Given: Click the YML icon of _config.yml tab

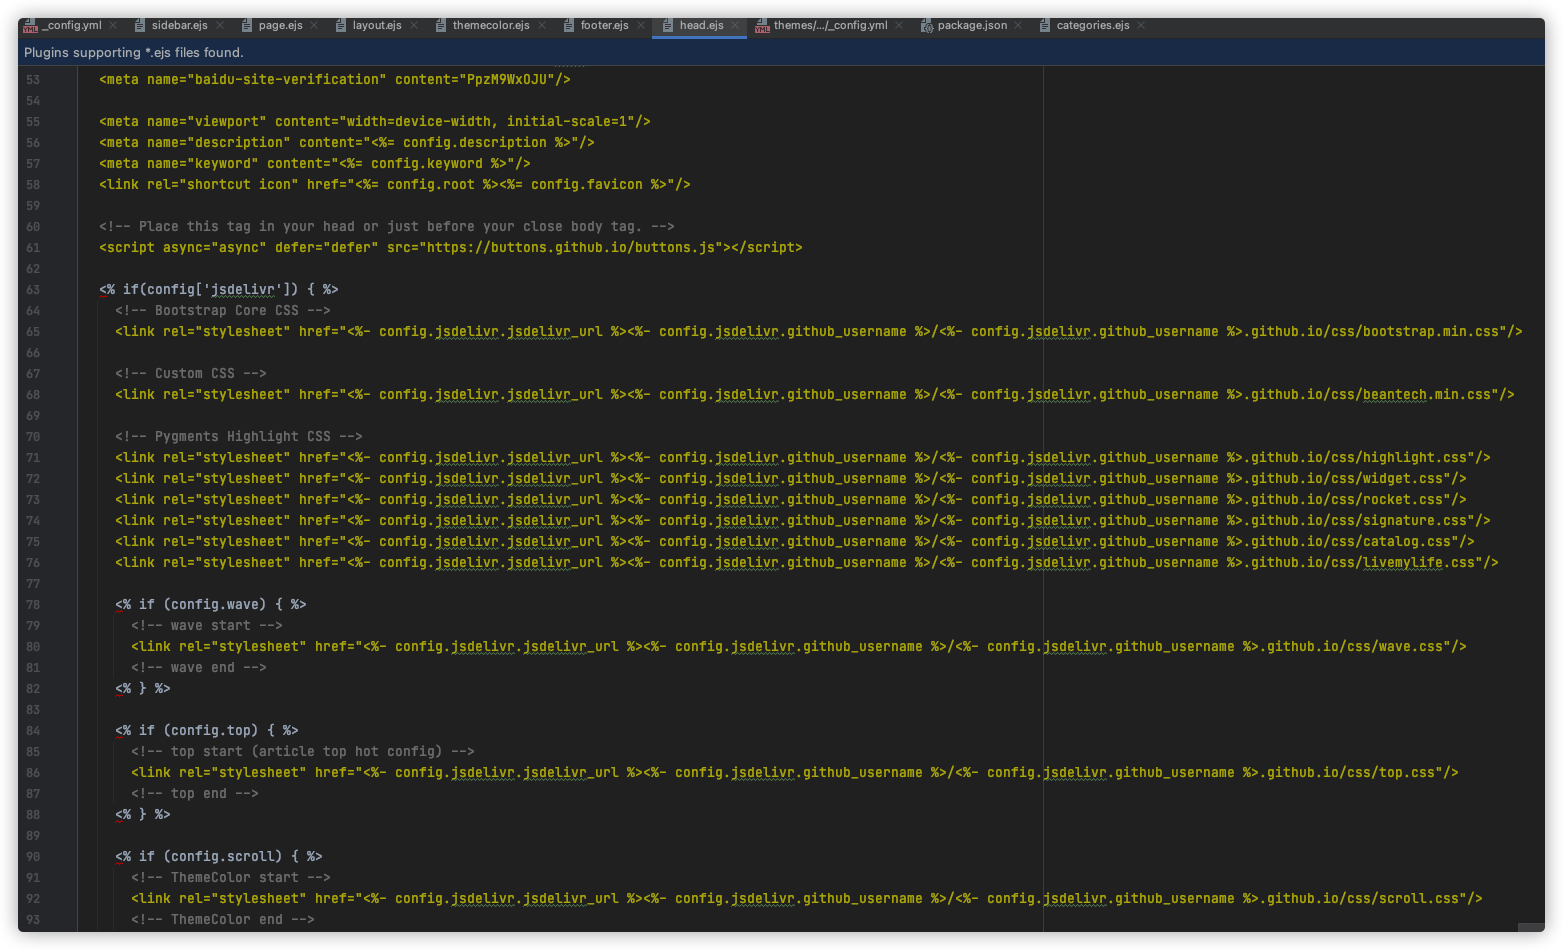Looking at the screenshot, I should pyautogui.click(x=30, y=26).
